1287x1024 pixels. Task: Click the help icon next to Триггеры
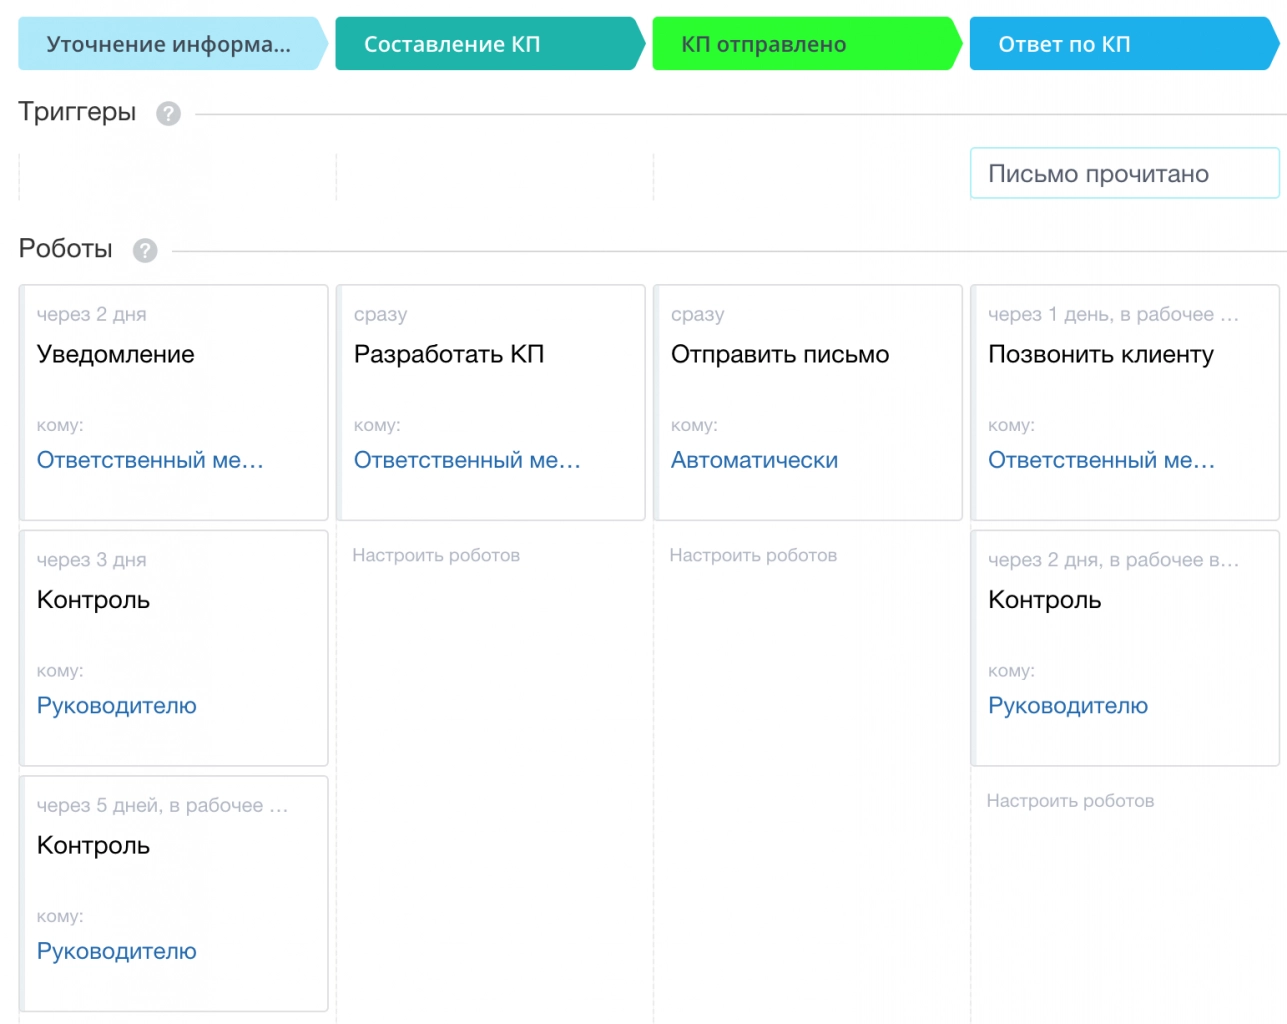[168, 114]
